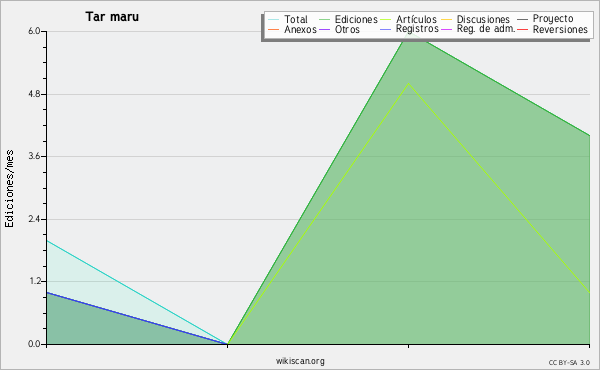Click the red Reversiones legend color line
Viewport: 600px width, 370px height.
(522, 29)
